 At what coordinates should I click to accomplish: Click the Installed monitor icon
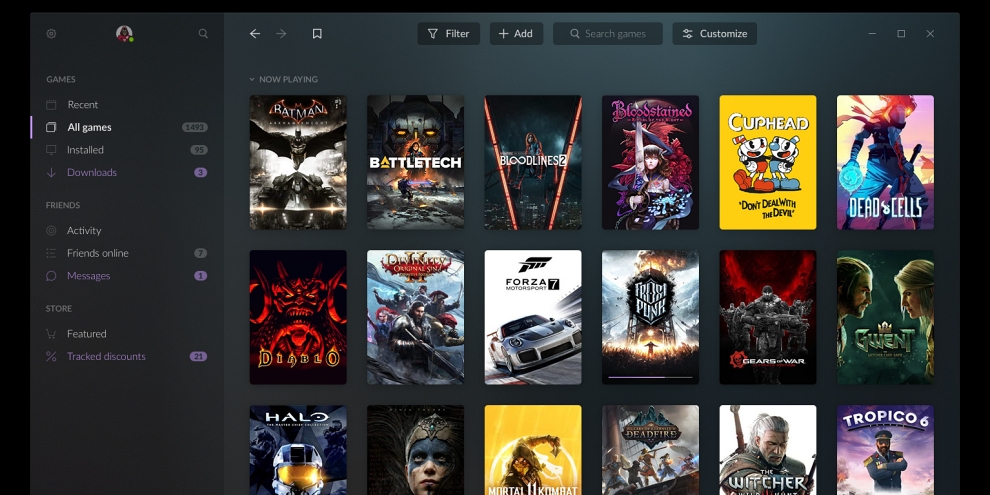tap(51, 150)
